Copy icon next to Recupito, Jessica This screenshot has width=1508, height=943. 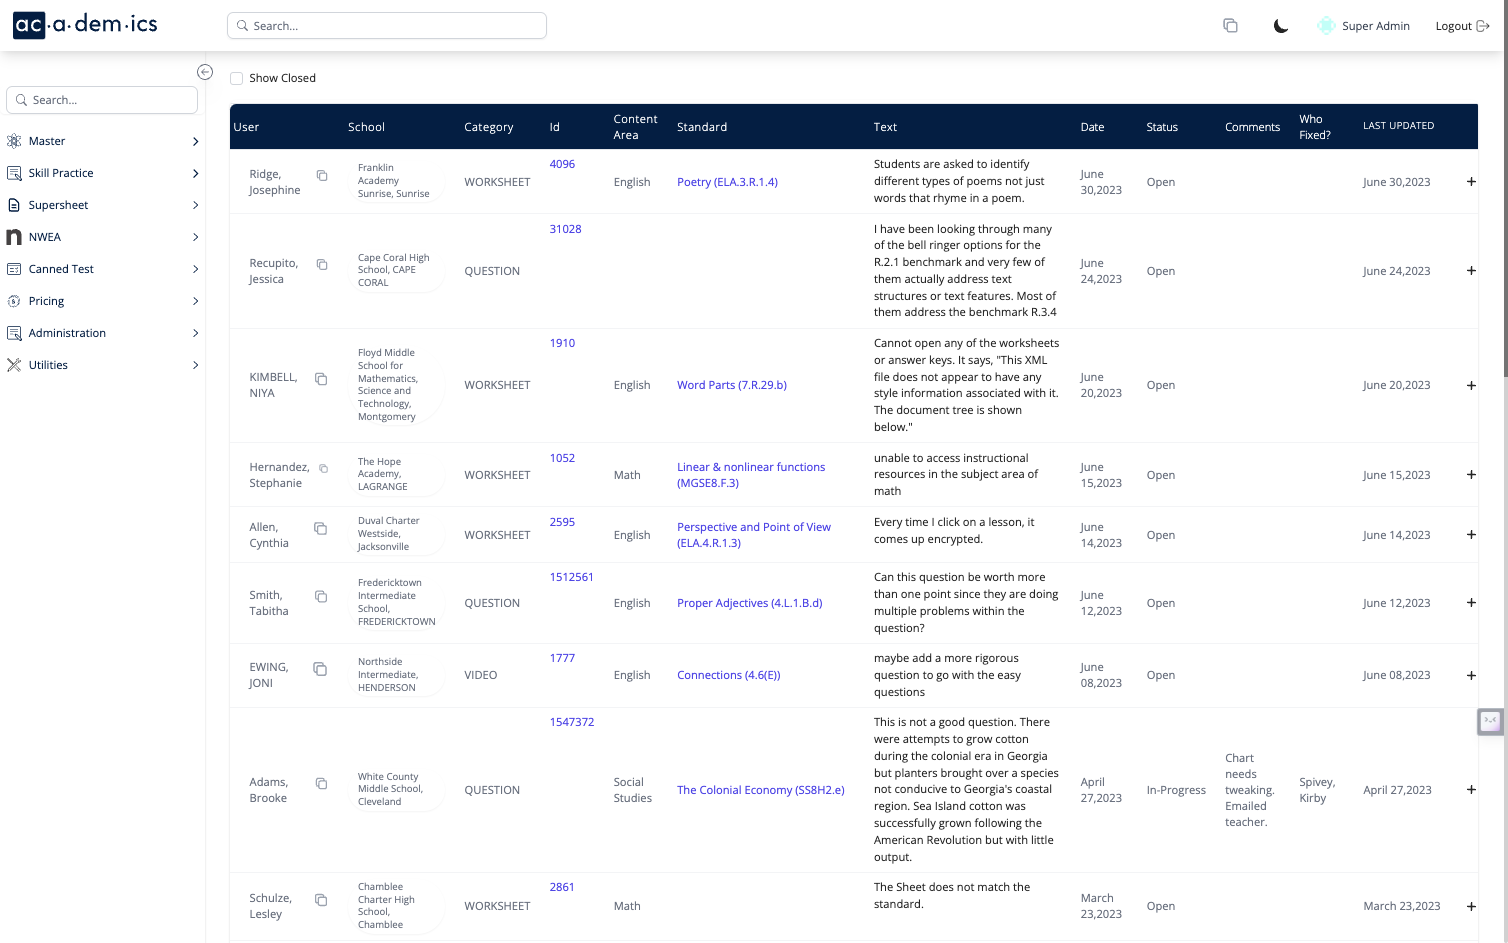pyautogui.click(x=322, y=264)
